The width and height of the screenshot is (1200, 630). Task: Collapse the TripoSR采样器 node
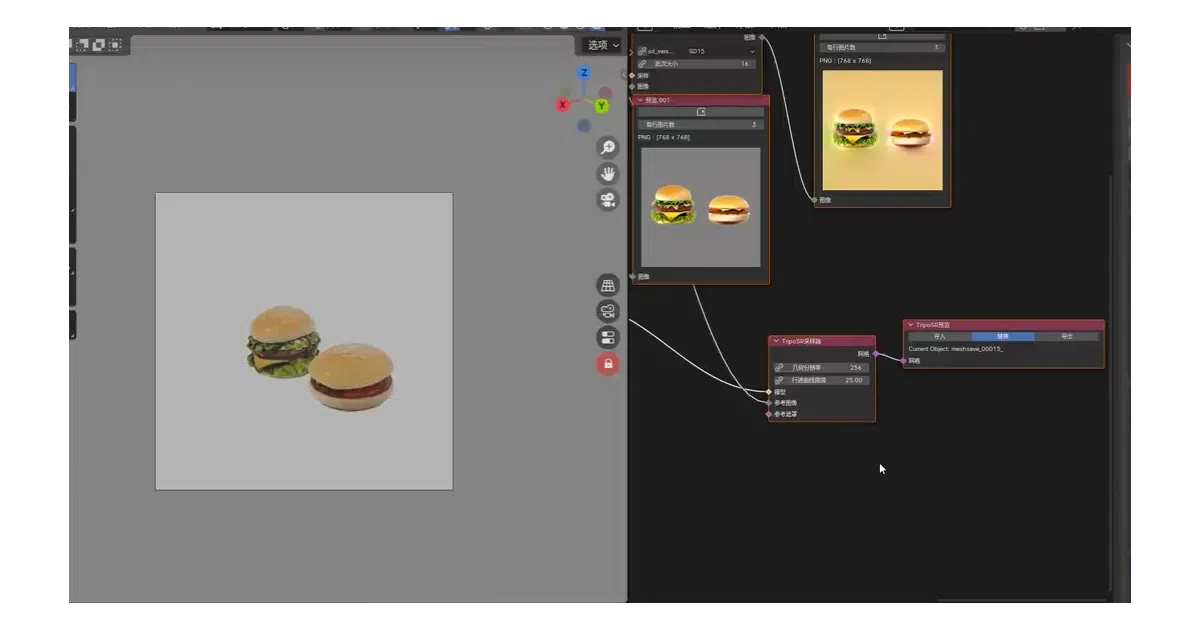(776, 341)
